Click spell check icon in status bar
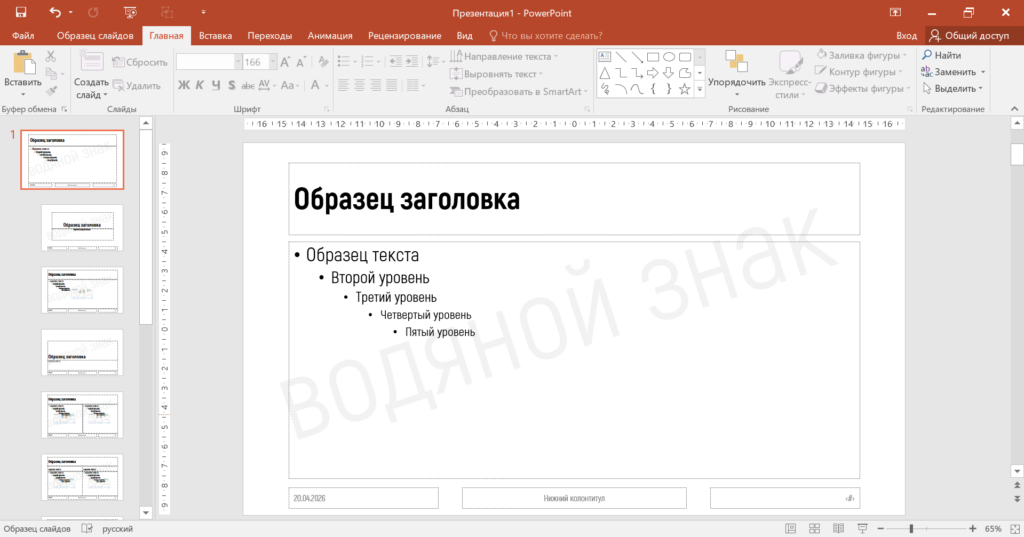1024x537 pixels. tap(87, 529)
